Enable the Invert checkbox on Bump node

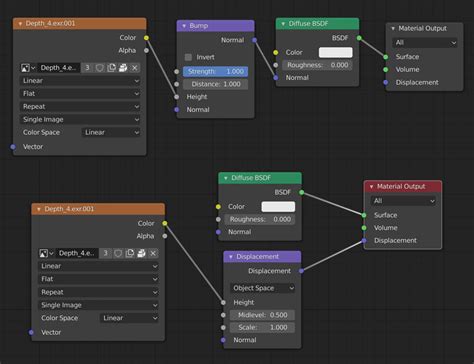click(188, 57)
